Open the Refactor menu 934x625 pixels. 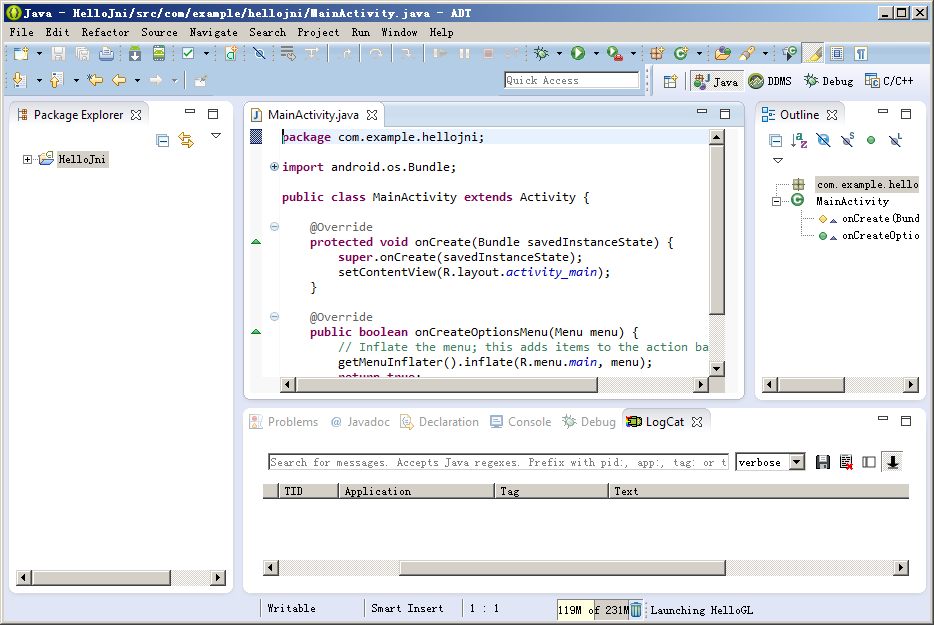click(105, 32)
